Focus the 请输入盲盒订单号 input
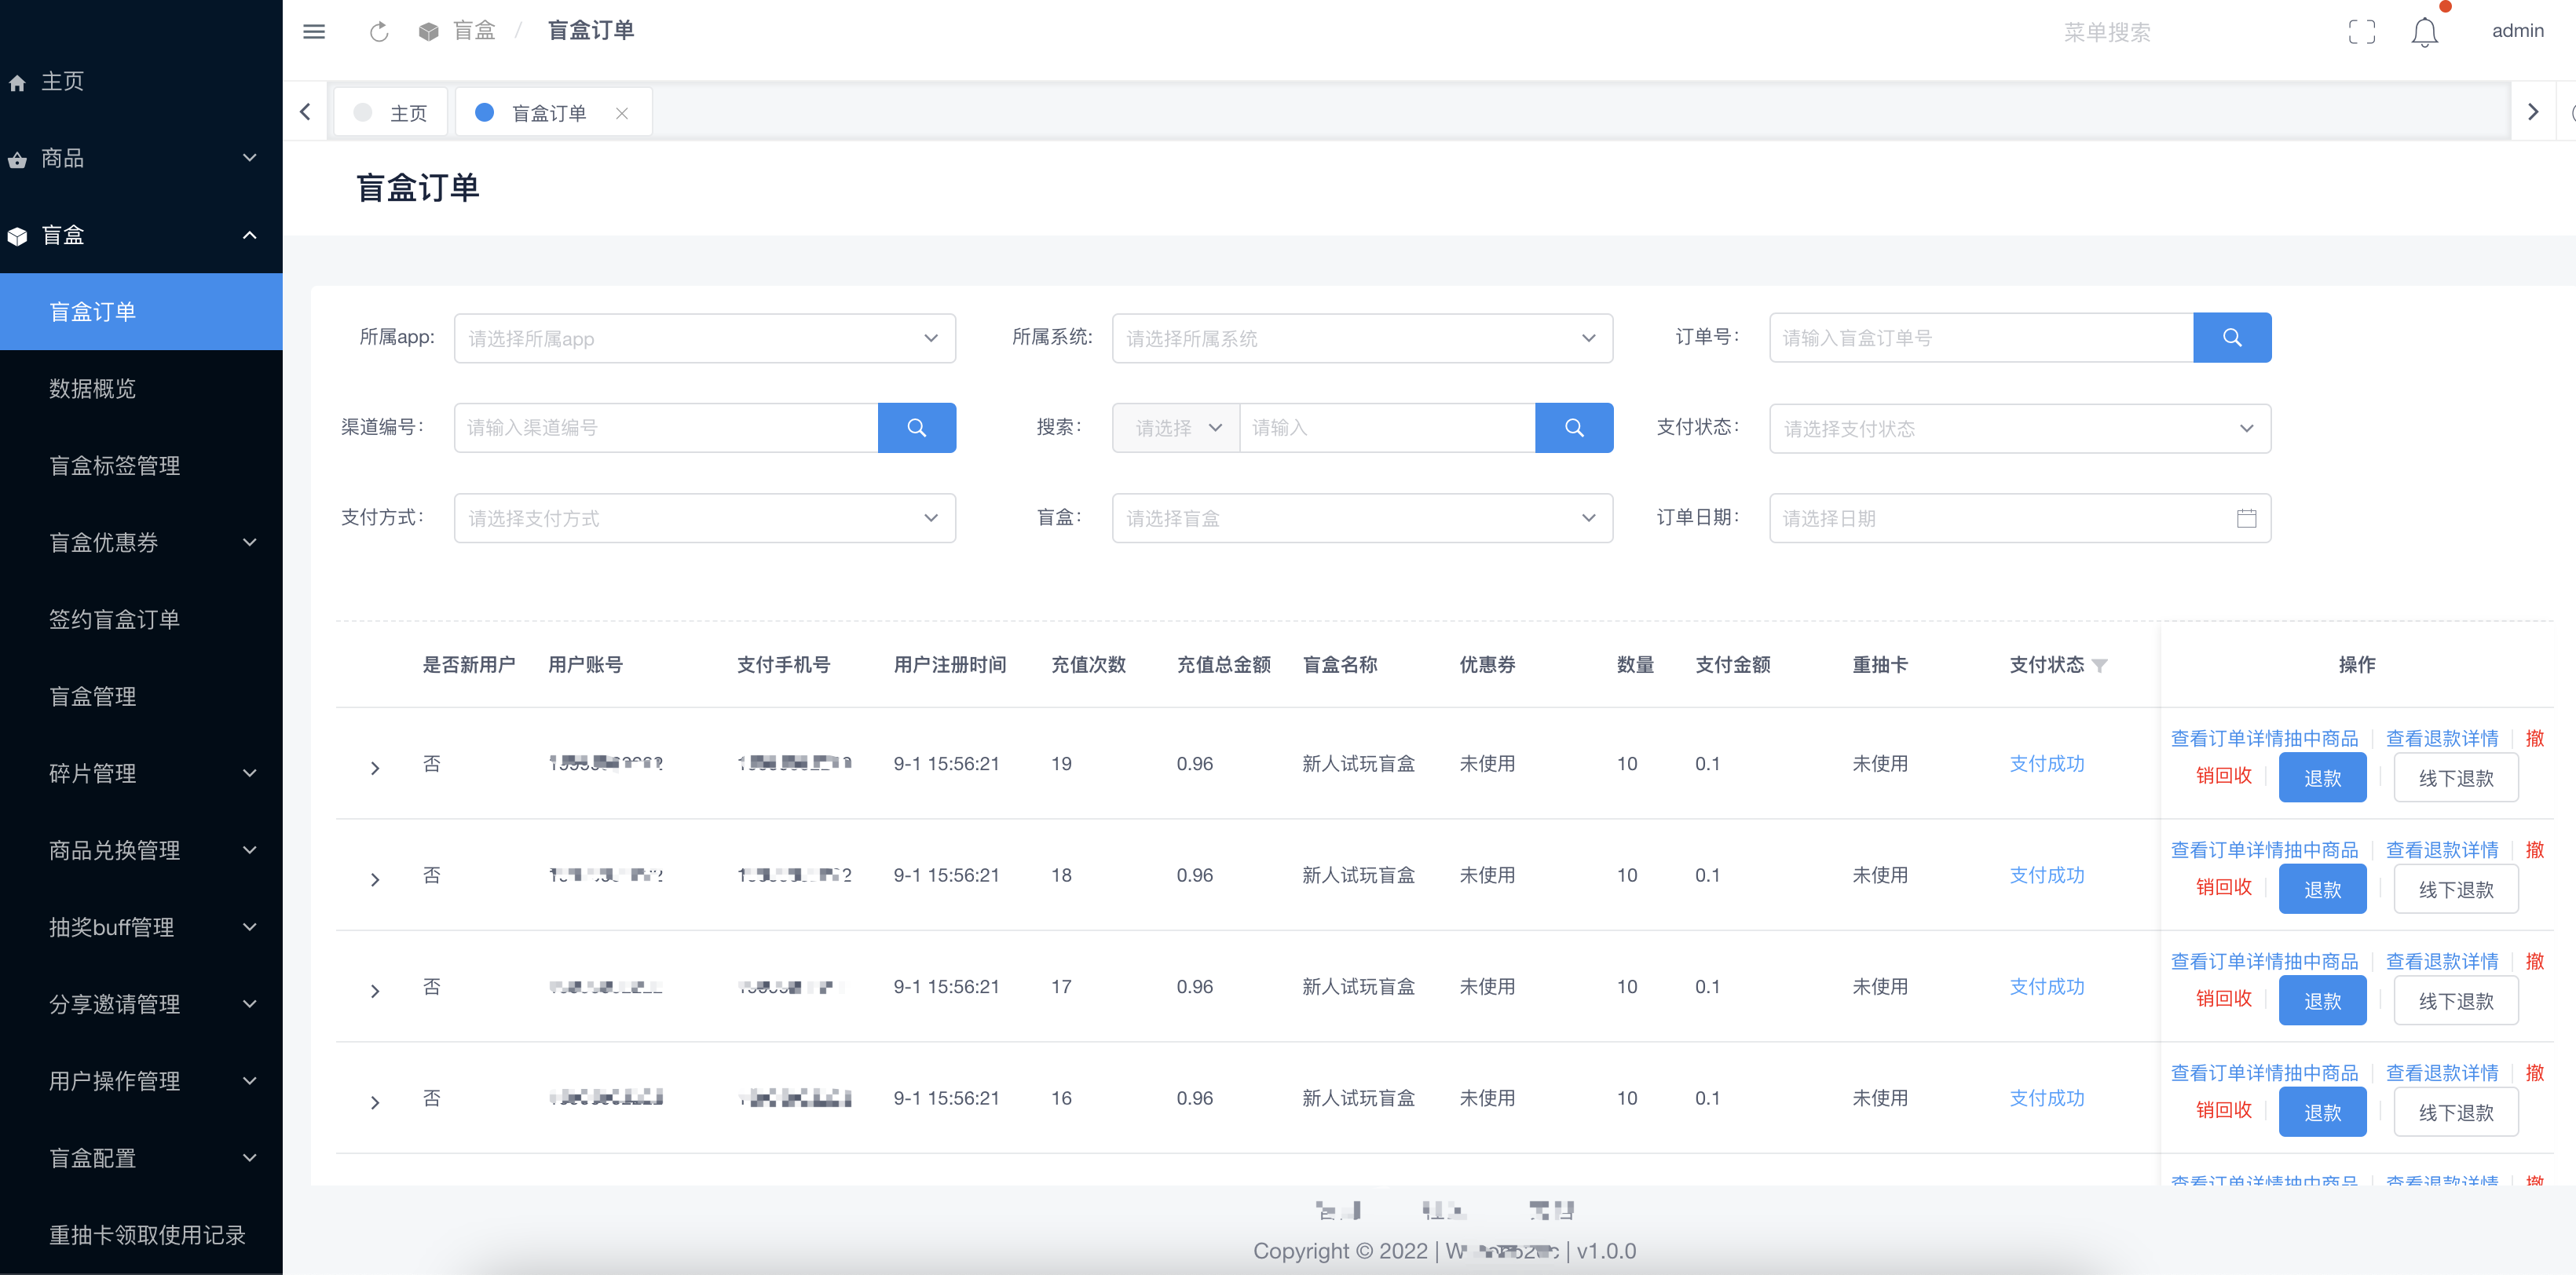The width and height of the screenshot is (2576, 1275). [1981, 338]
